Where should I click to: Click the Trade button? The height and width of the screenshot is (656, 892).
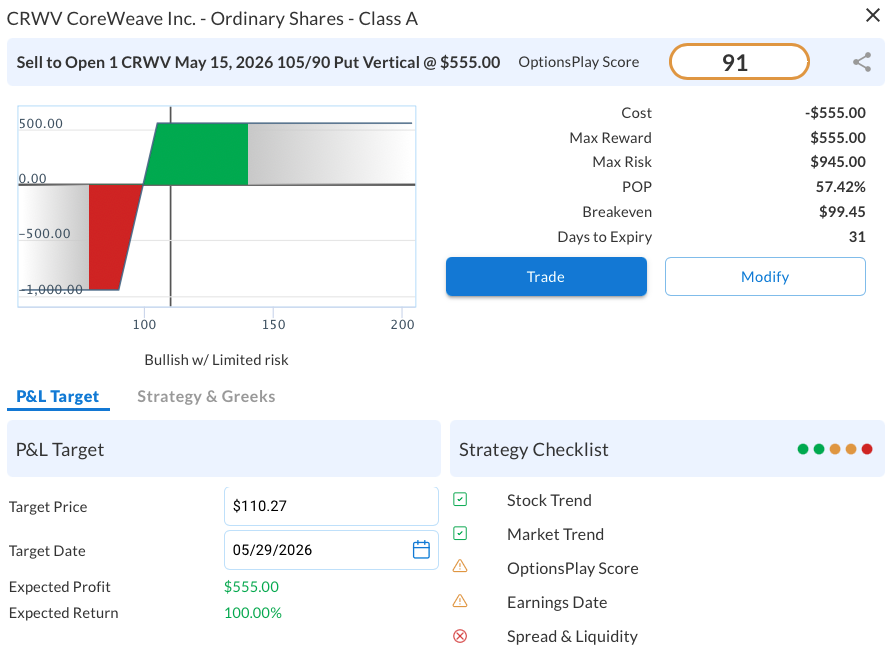pos(546,277)
